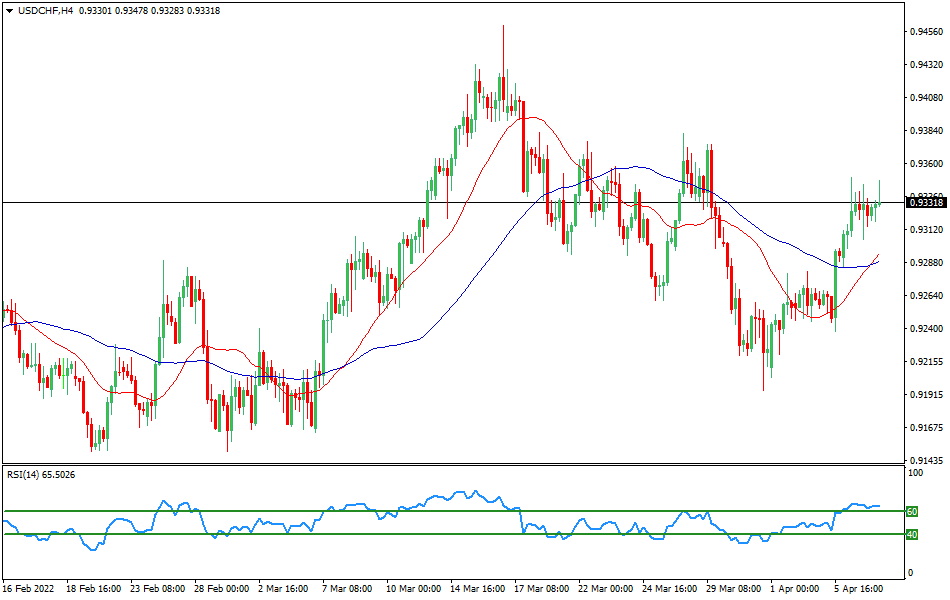
Task: Select the current price tag 0.93318
Action: [x=926, y=203]
